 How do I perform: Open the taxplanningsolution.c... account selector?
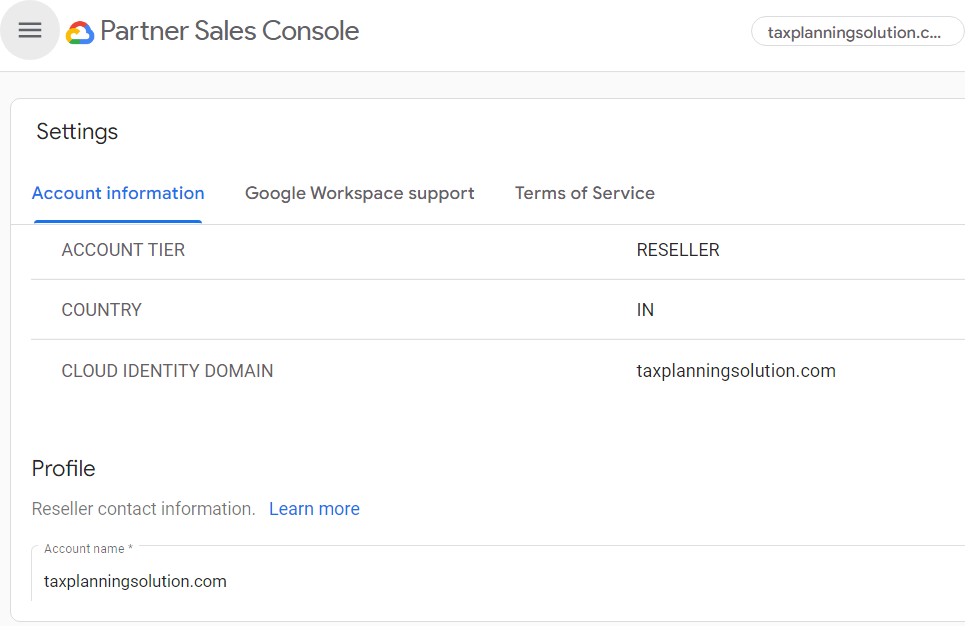pyautogui.click(x=857, y=32)
